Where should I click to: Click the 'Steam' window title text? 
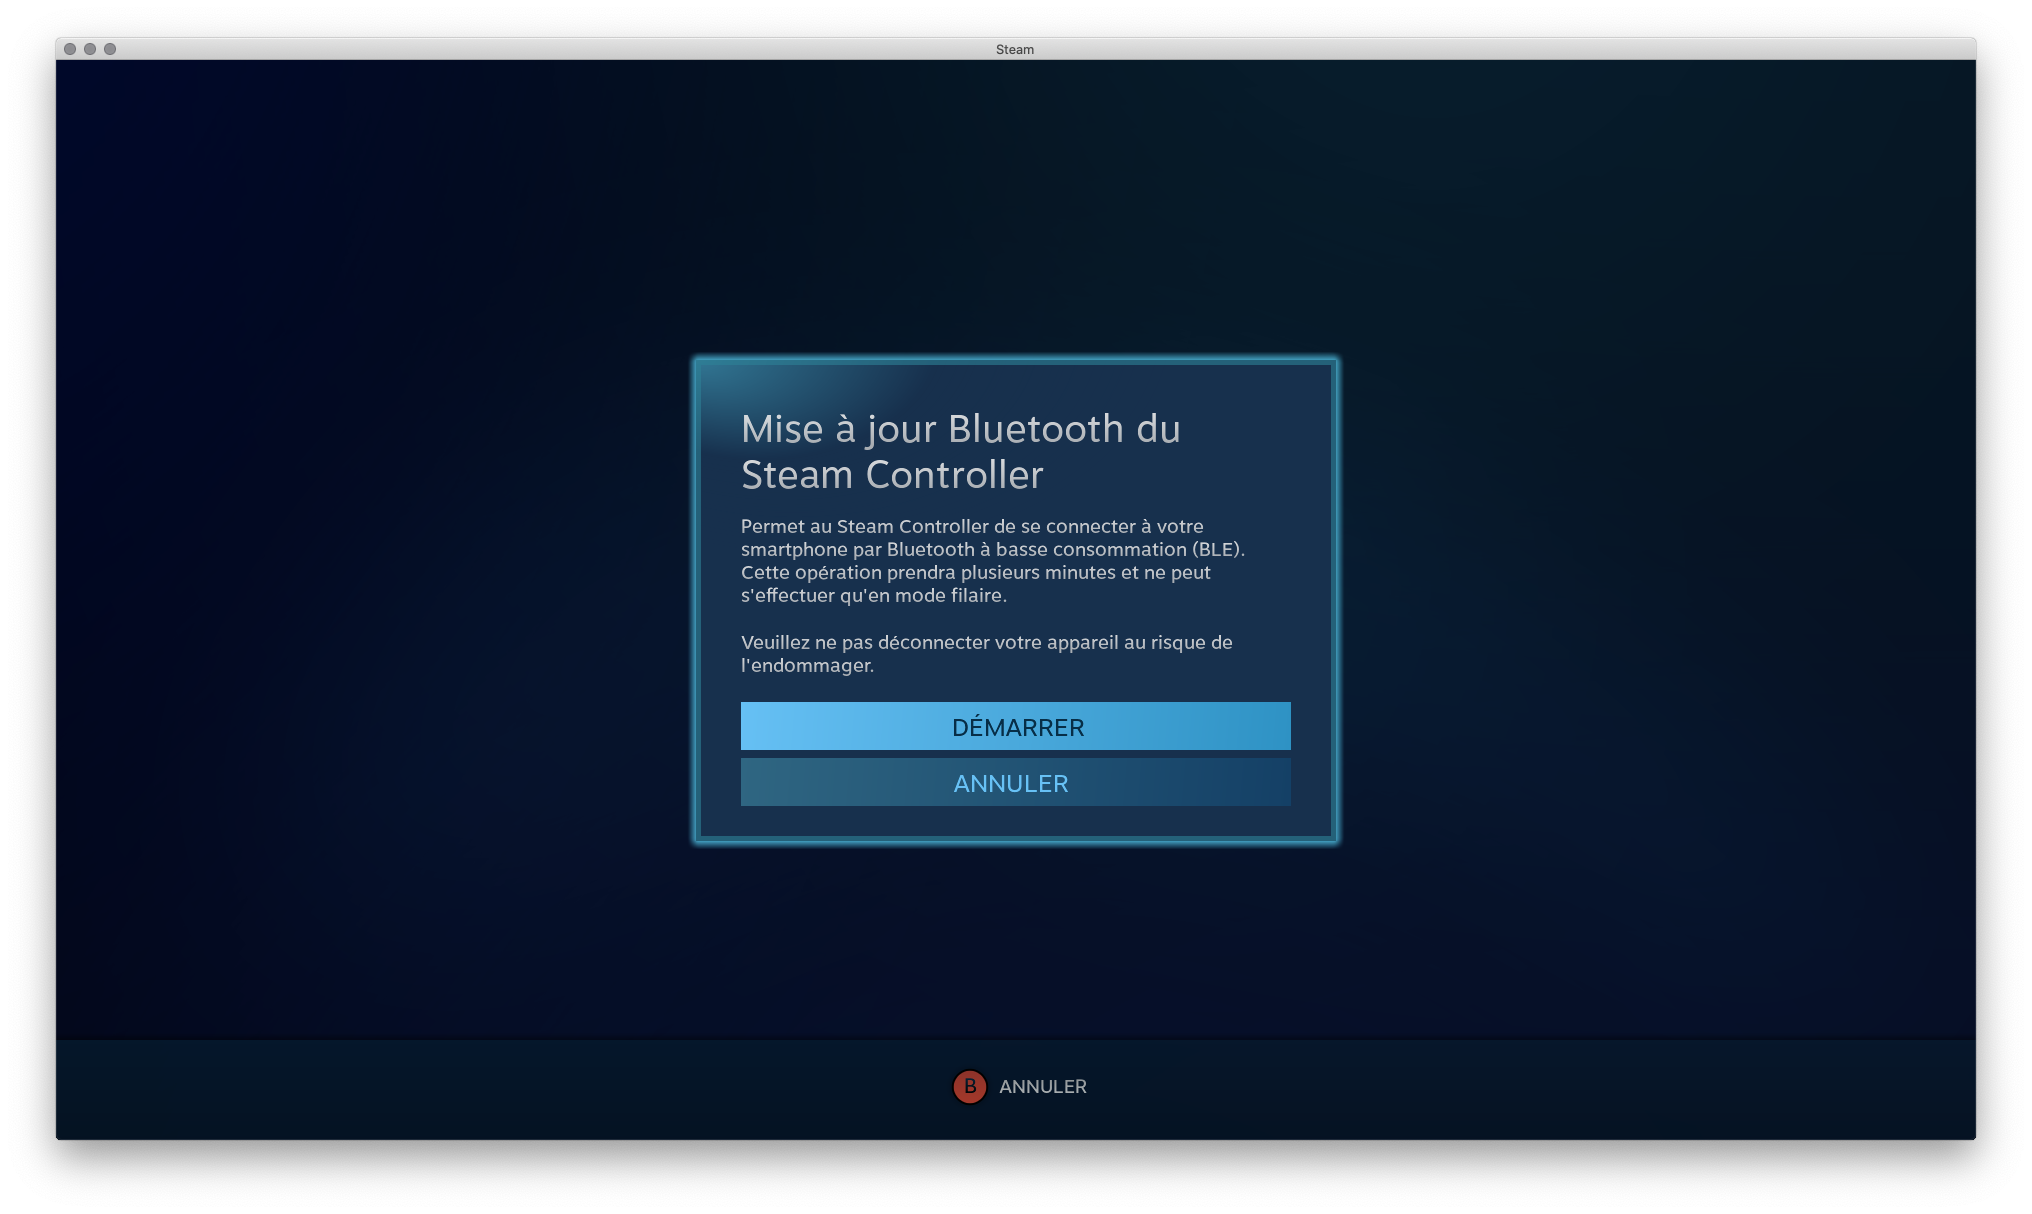(1015, 49)
